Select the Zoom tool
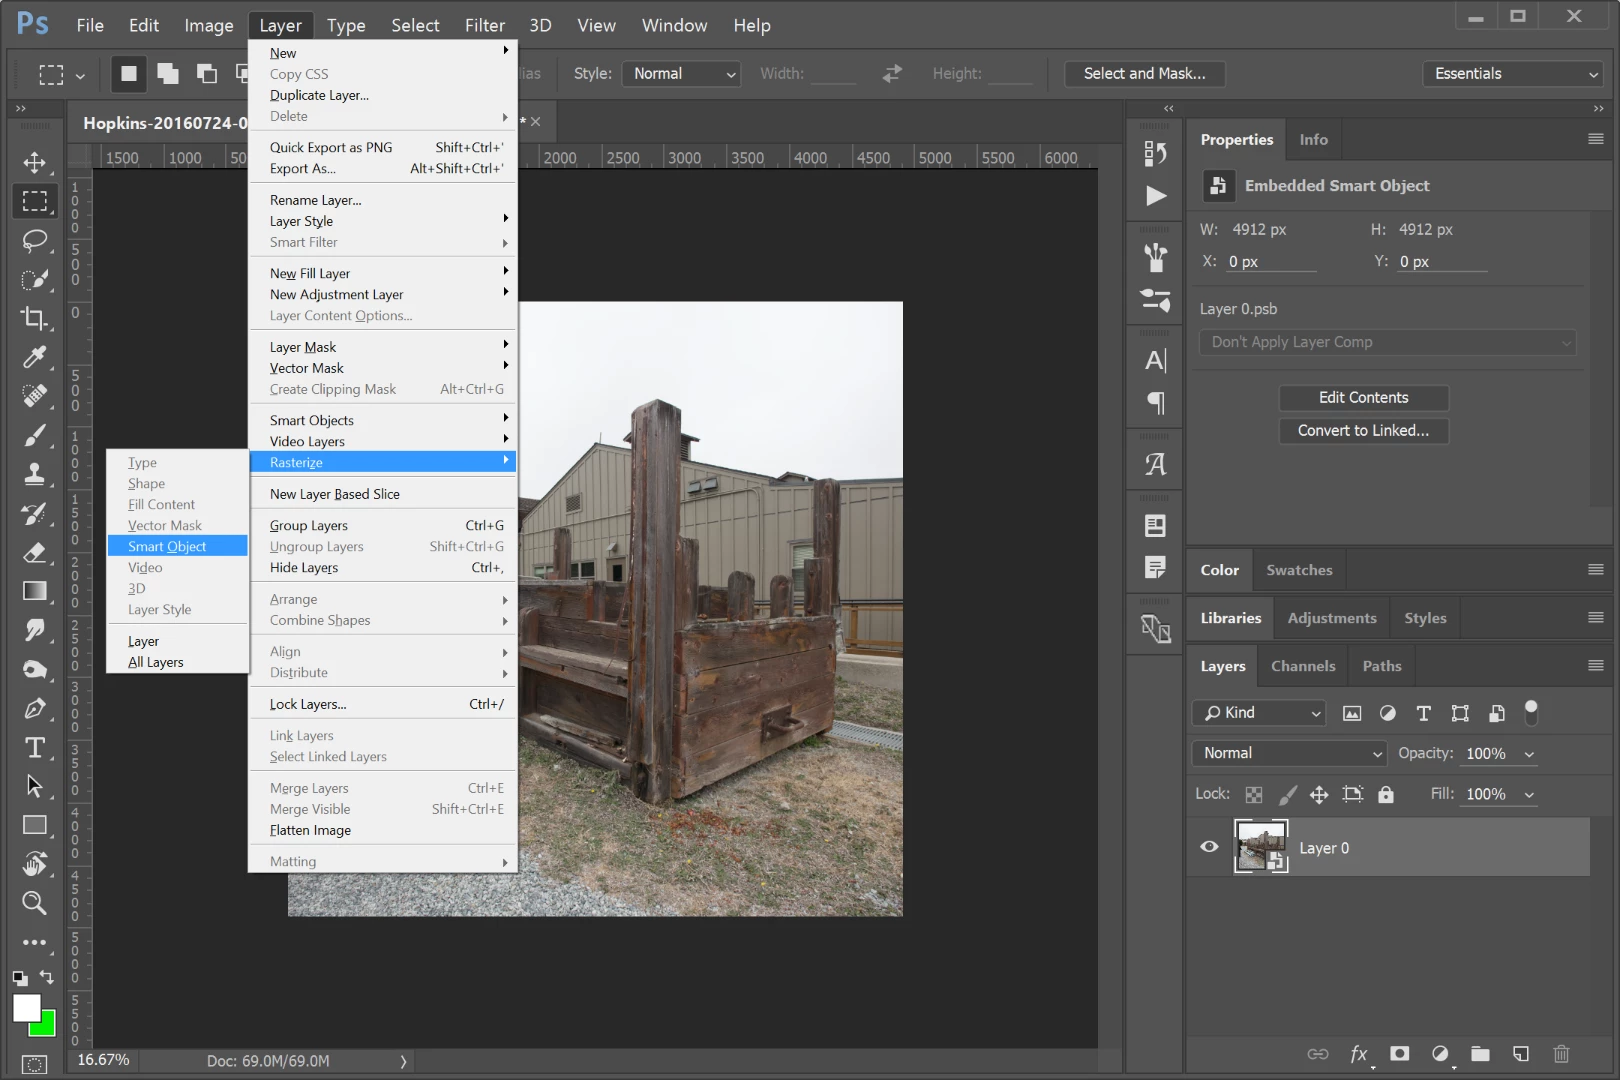Viewport: 1620px width, 1080px height. [34, 903]
